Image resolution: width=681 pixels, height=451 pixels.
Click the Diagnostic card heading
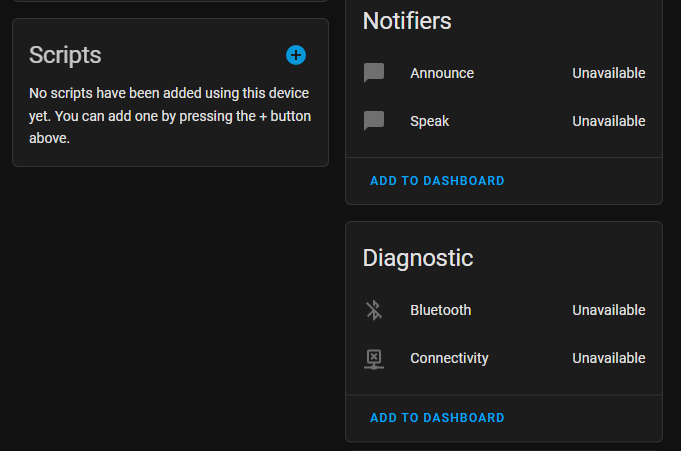click(x=417, y=258)
